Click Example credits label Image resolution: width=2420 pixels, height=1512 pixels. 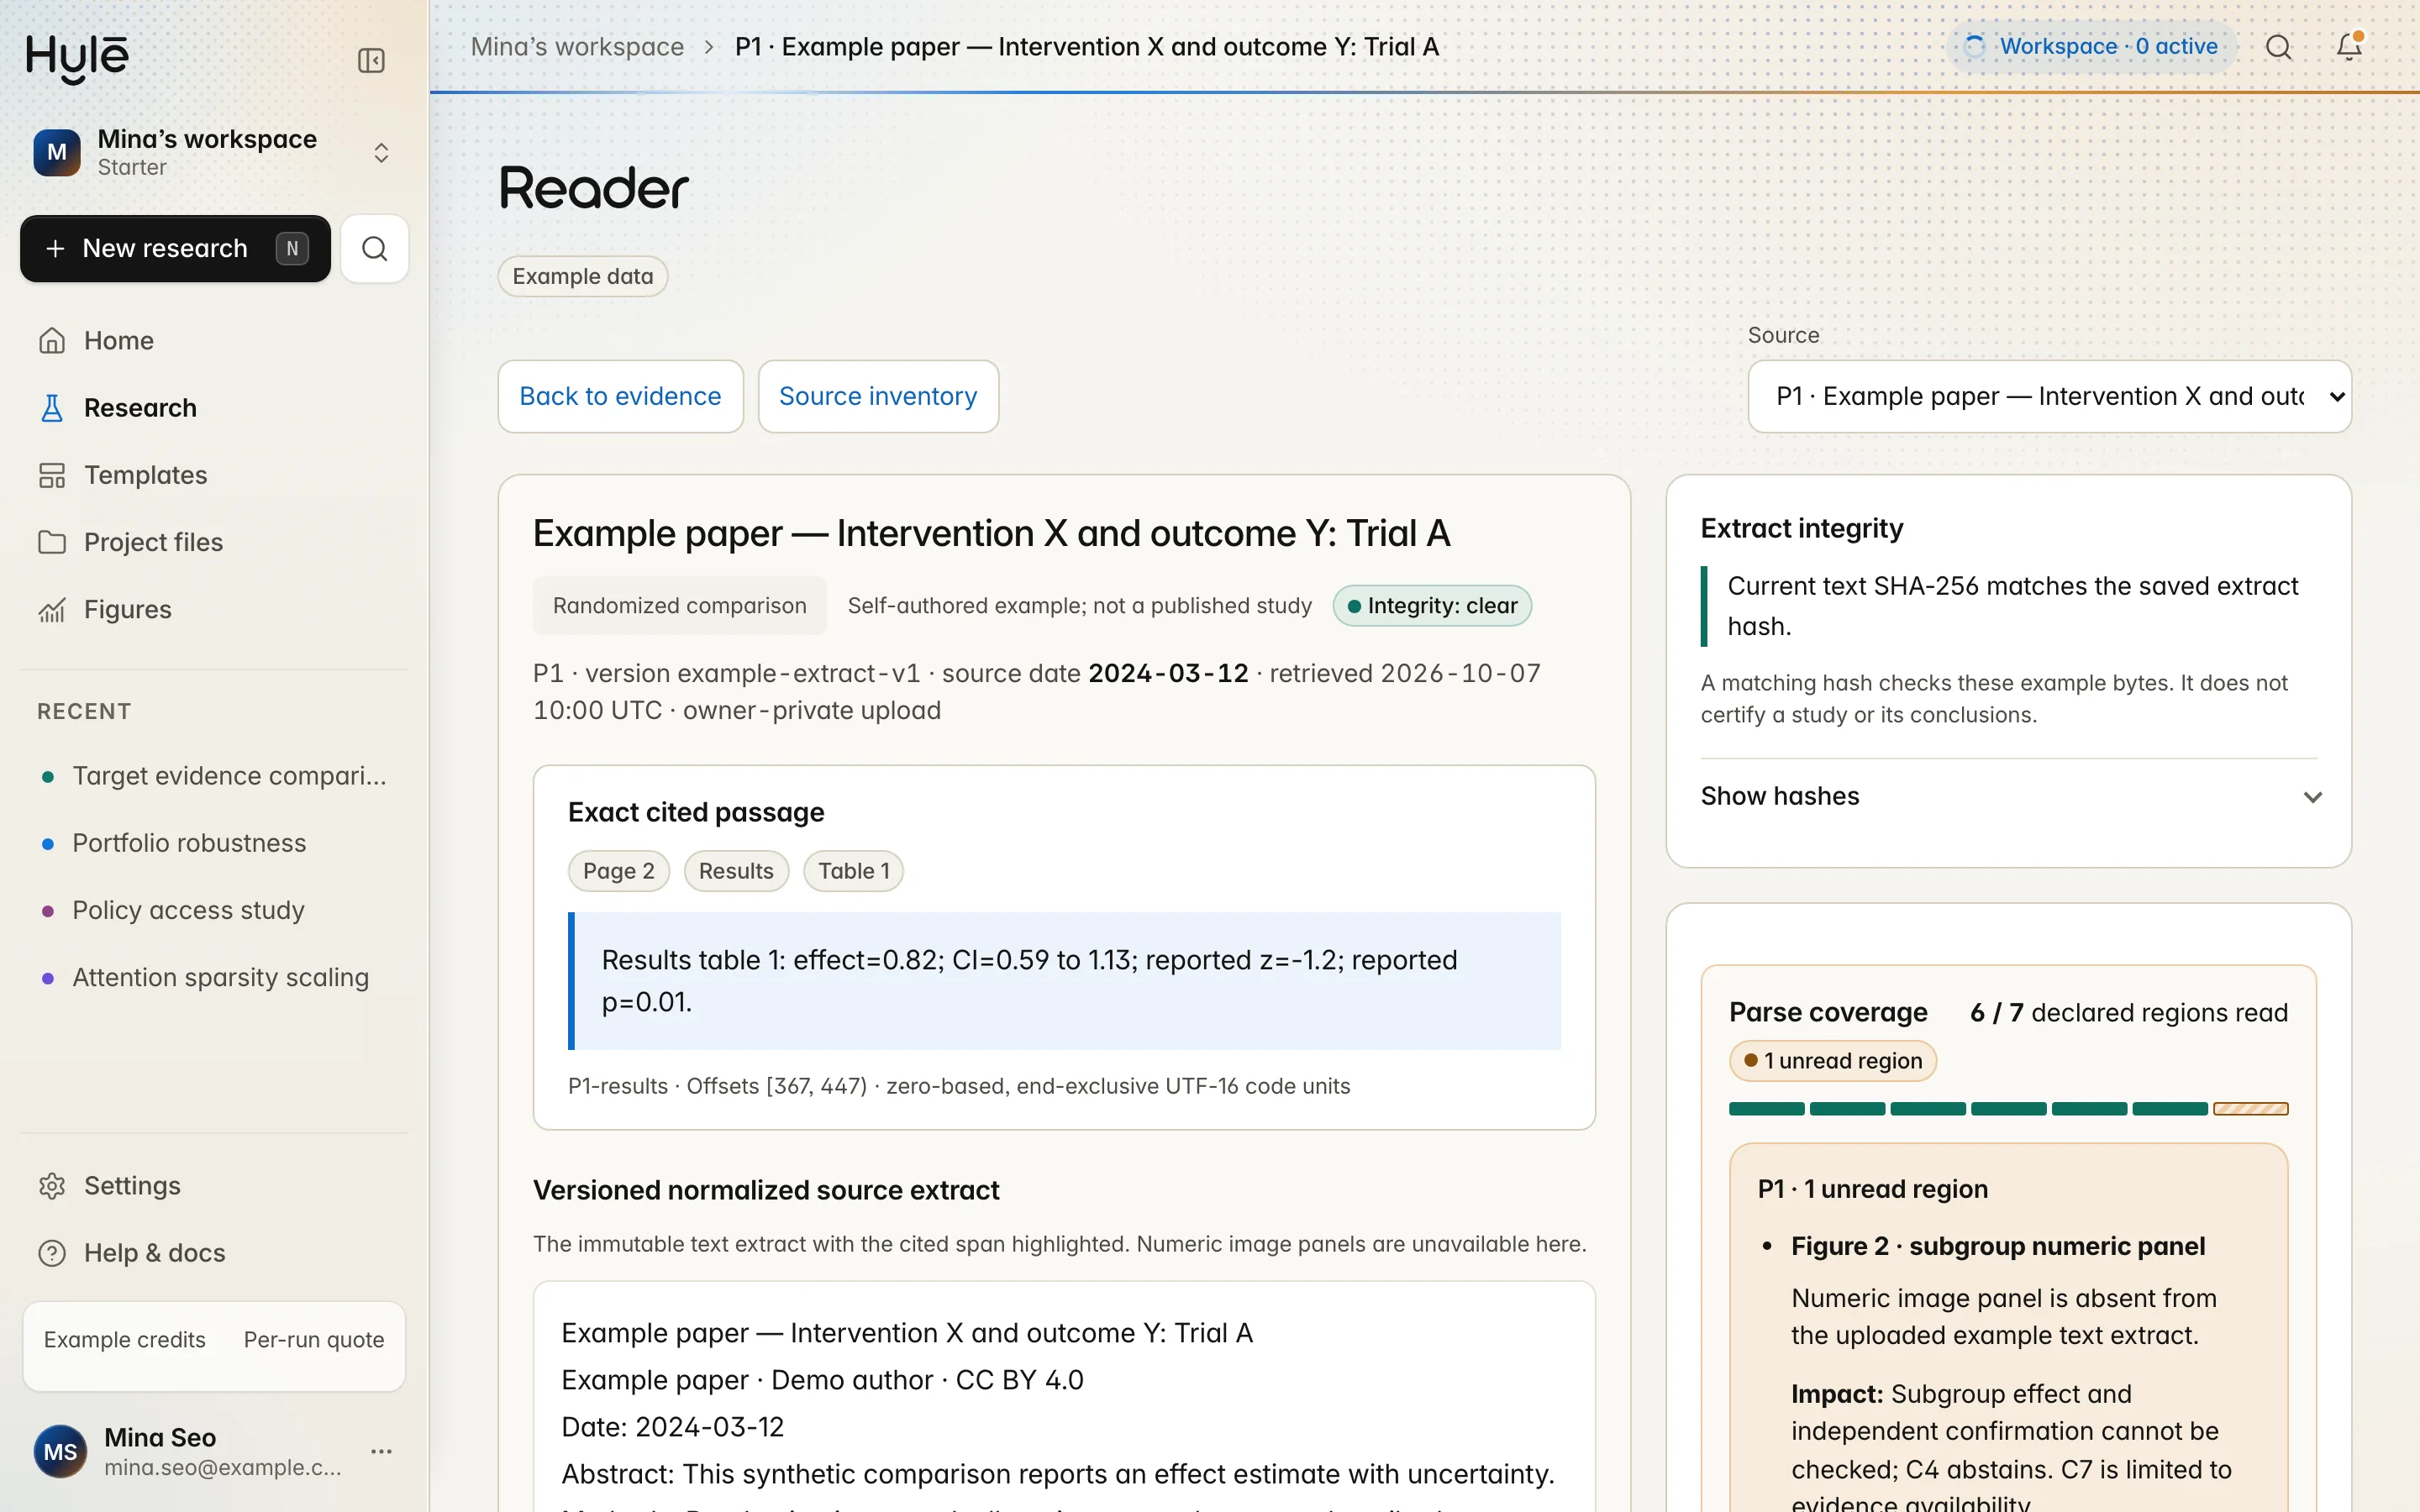(x=124, y=1340)
